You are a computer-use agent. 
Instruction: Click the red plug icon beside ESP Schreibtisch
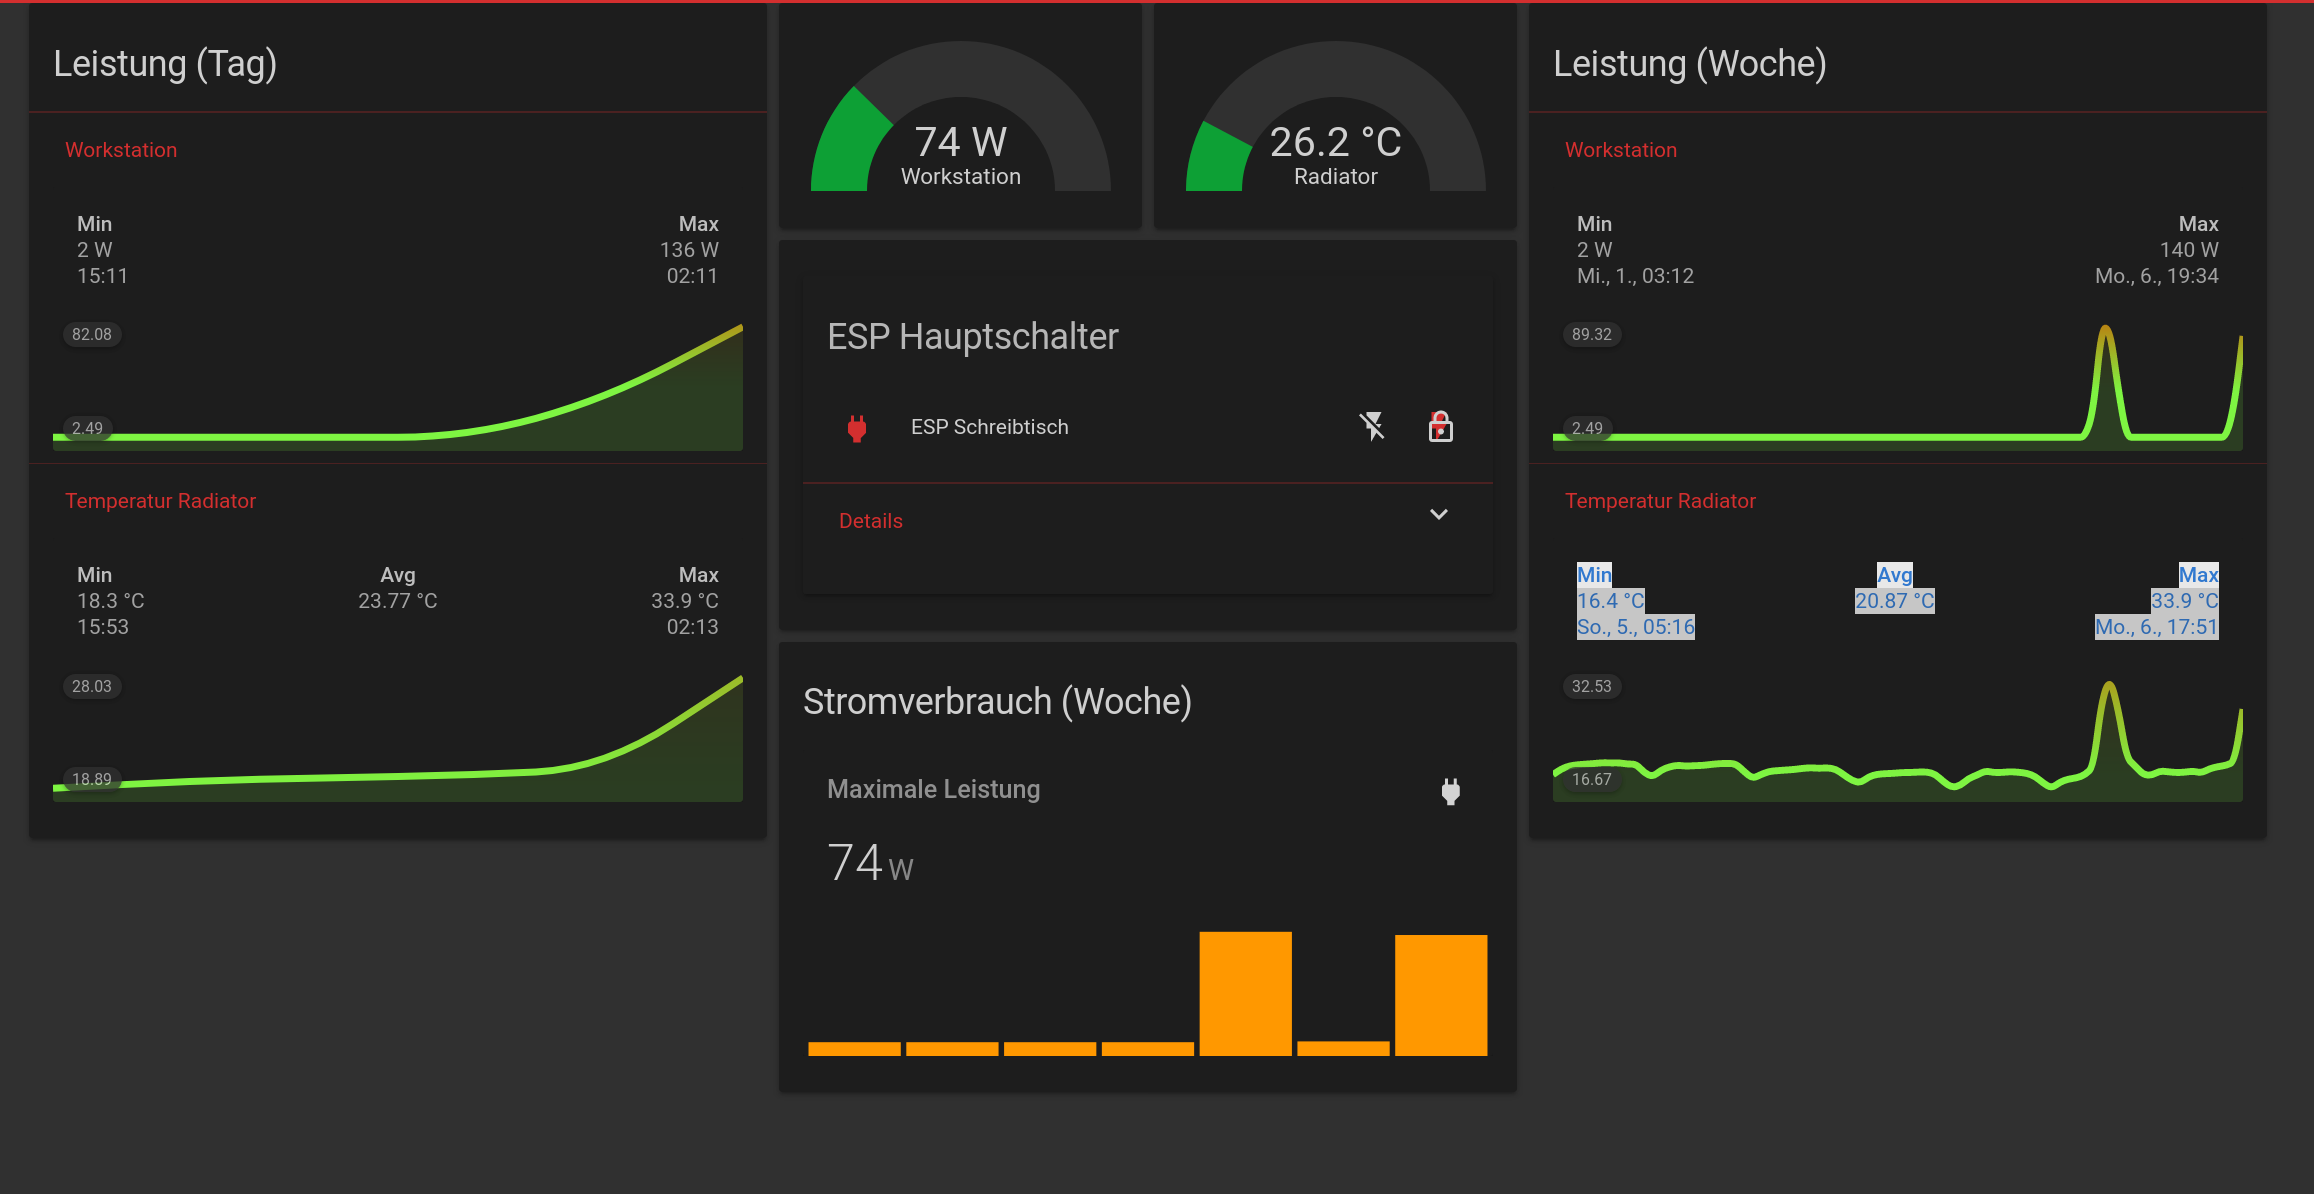click(x=856, y=428)
